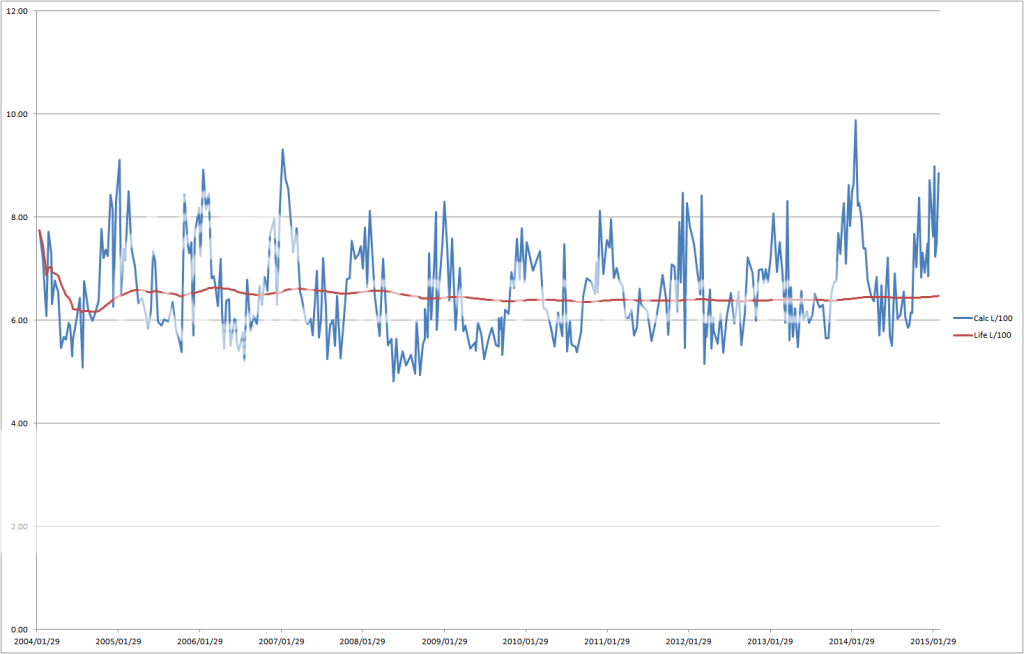Click the highest blue peak near 2014
The image size is (1024, 654).
point(856,121)
